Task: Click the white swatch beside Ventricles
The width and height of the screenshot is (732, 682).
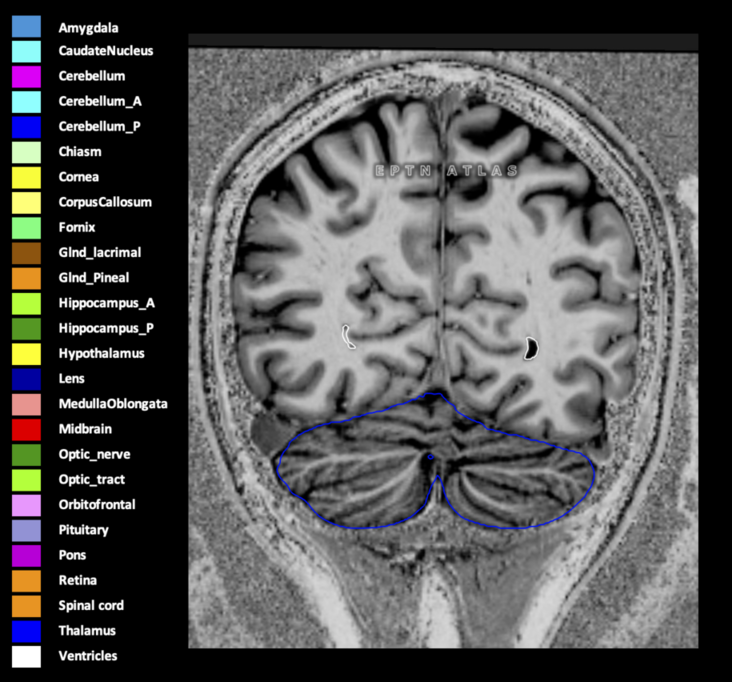Action: (26, 657)
